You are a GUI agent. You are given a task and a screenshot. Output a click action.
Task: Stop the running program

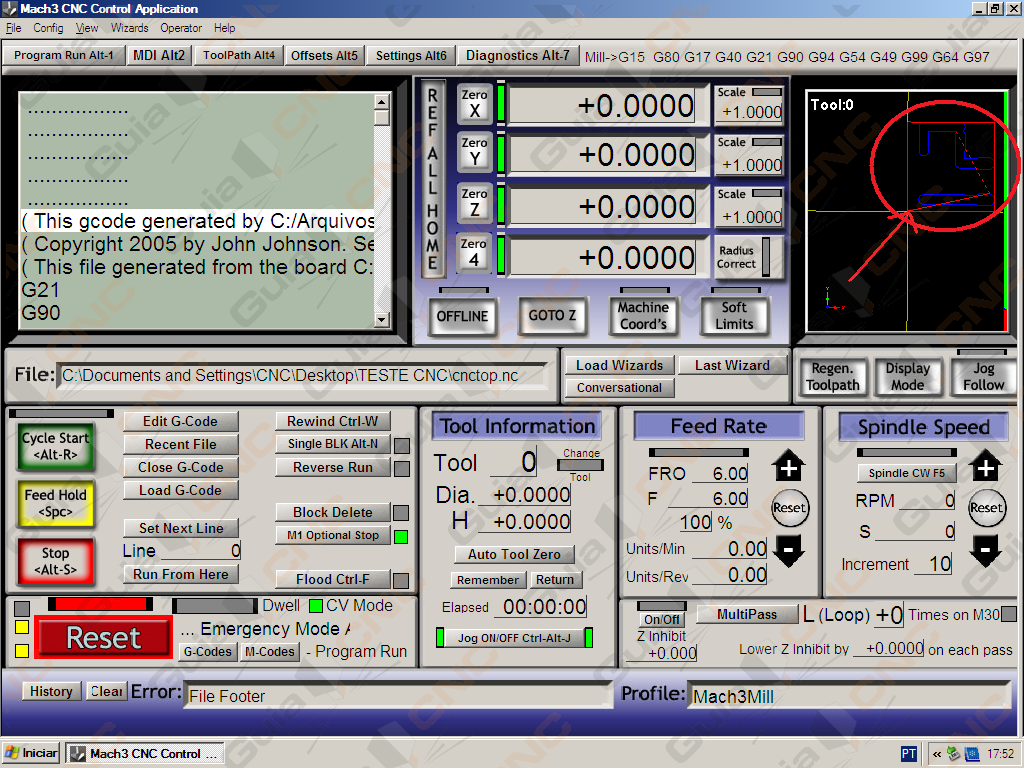tap(56, 561)
